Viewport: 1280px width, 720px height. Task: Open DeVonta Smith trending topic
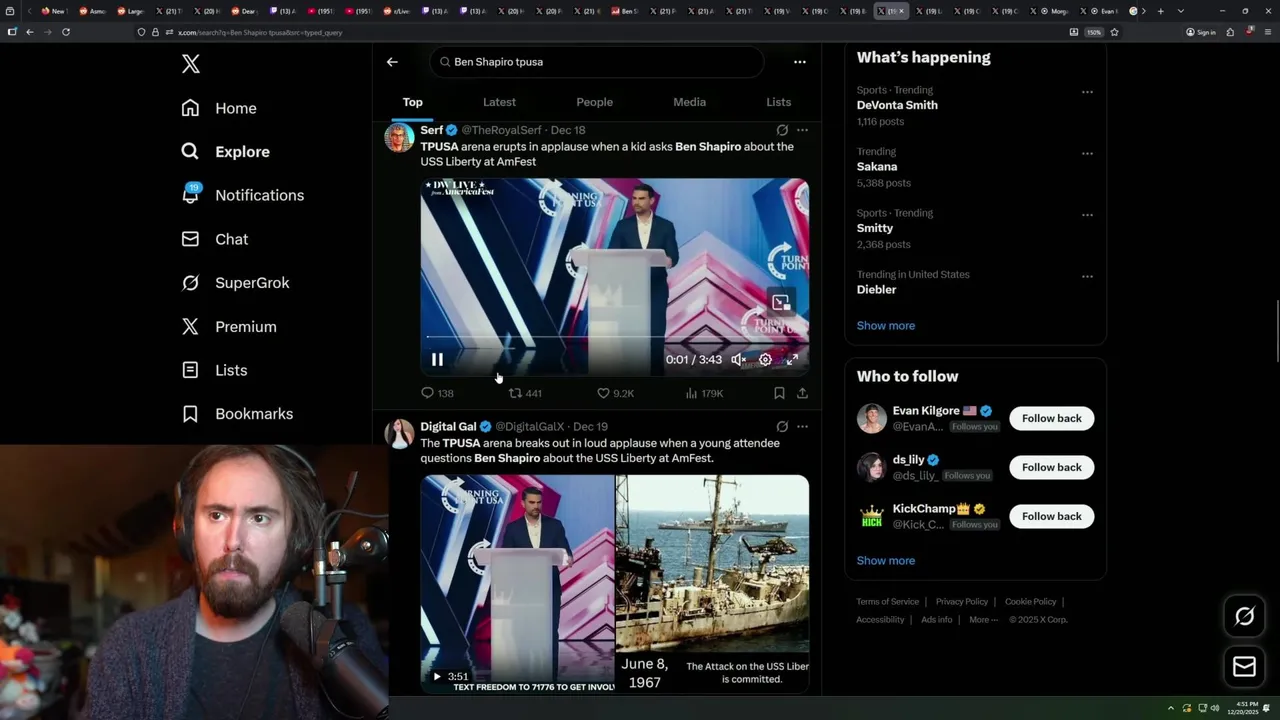click(897, 105)
